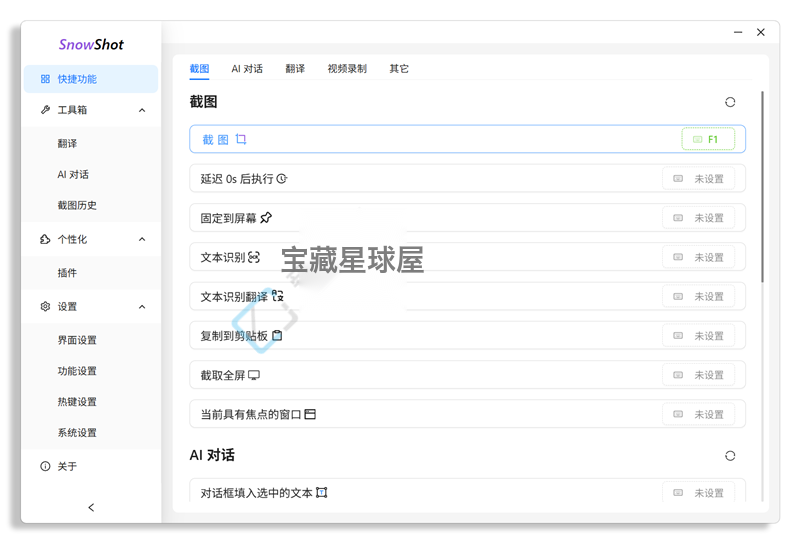
Task: Collapse the 设置 group chevron
Action: coord(142,307)
